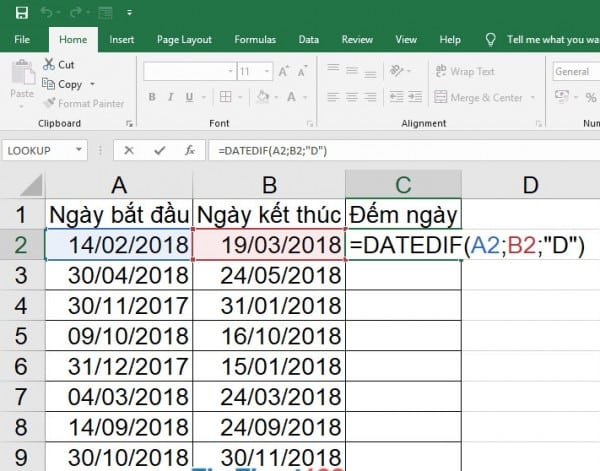Toggle Bold formatting
600x471 pixels.
click(152, 97)
